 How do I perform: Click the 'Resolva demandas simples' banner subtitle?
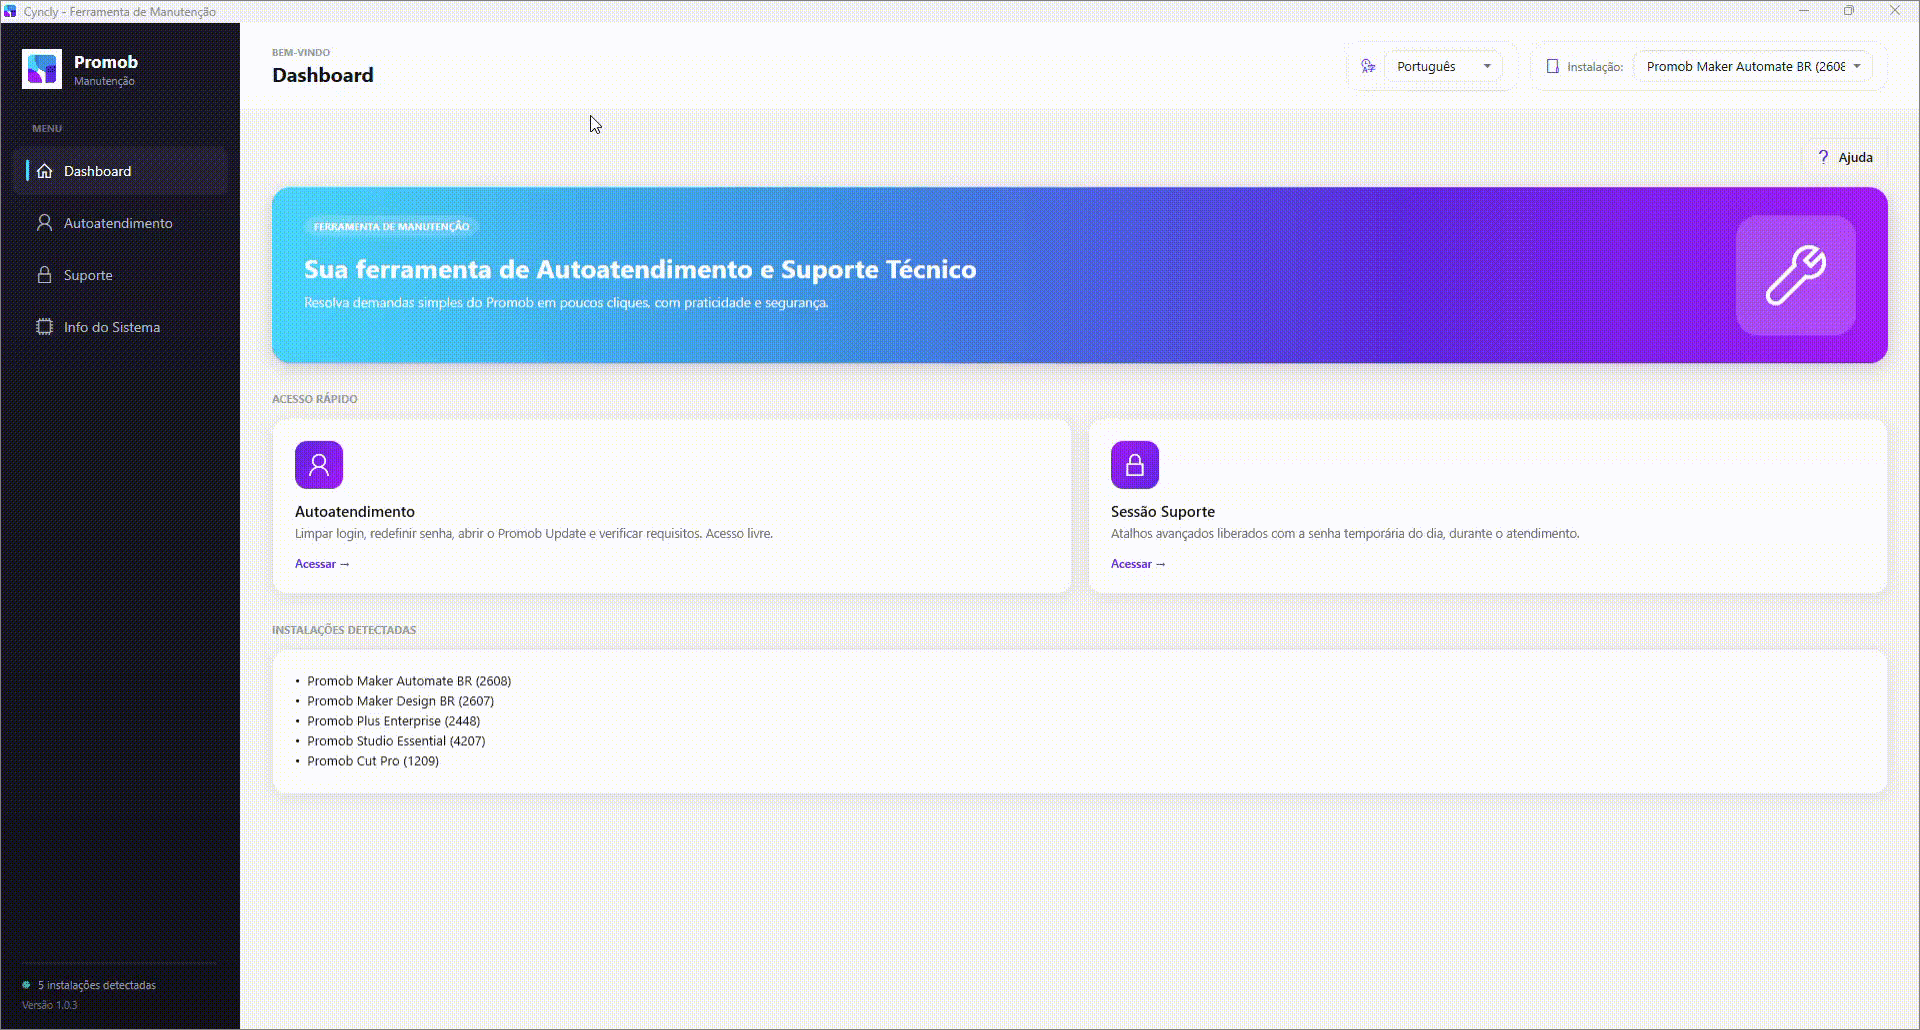point(566,303)
